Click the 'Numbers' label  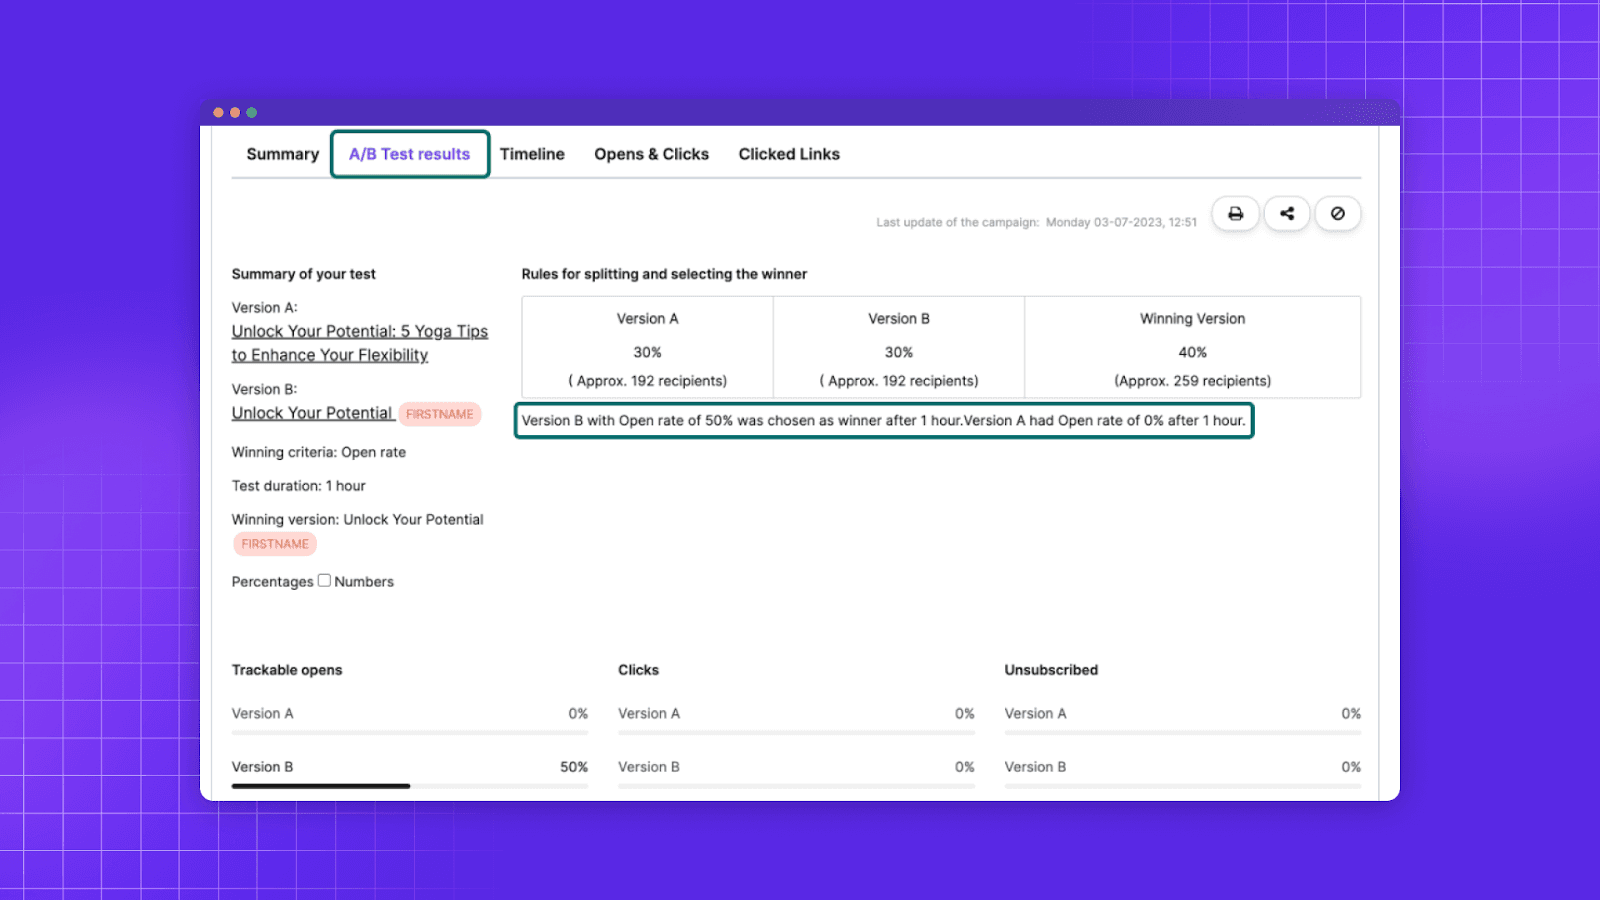click(x=364, y=582)
